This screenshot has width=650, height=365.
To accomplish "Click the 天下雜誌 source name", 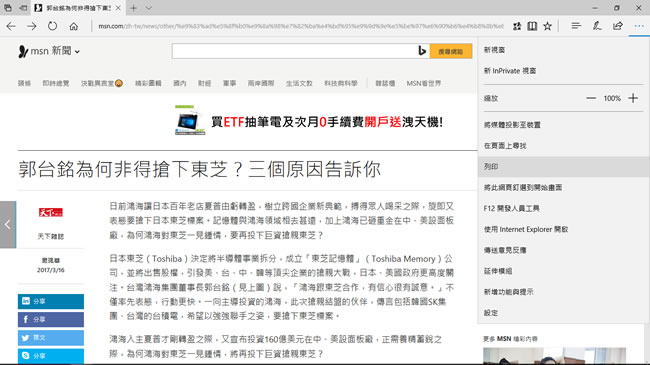I will [51, 236].
